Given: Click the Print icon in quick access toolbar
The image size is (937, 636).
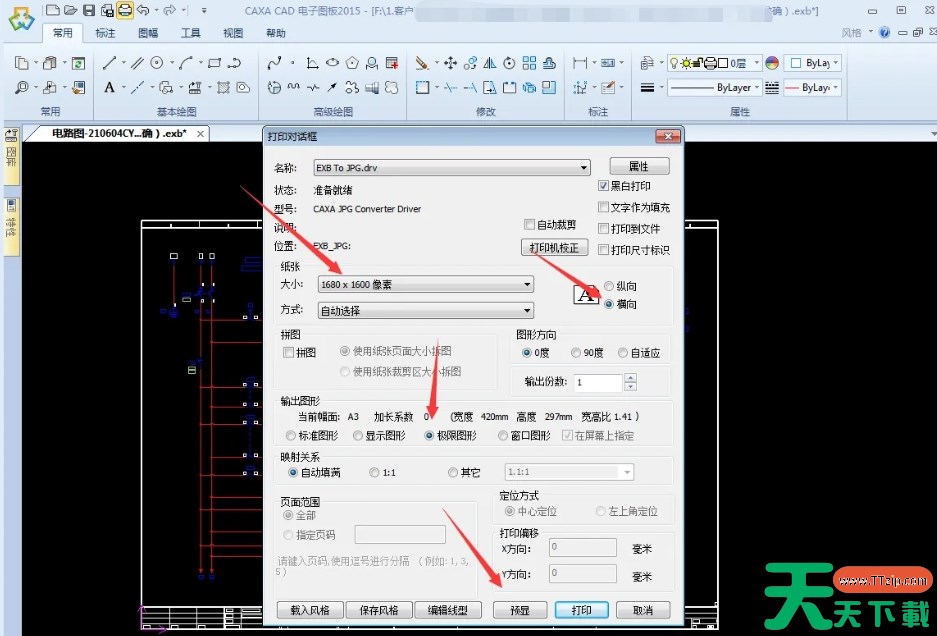Looking at the screenshot, I should [x=124, y=10].
